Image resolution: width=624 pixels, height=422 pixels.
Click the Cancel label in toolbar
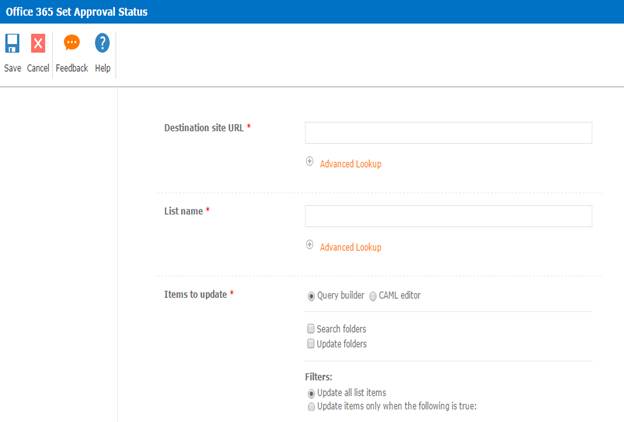(x=38, y=68)
